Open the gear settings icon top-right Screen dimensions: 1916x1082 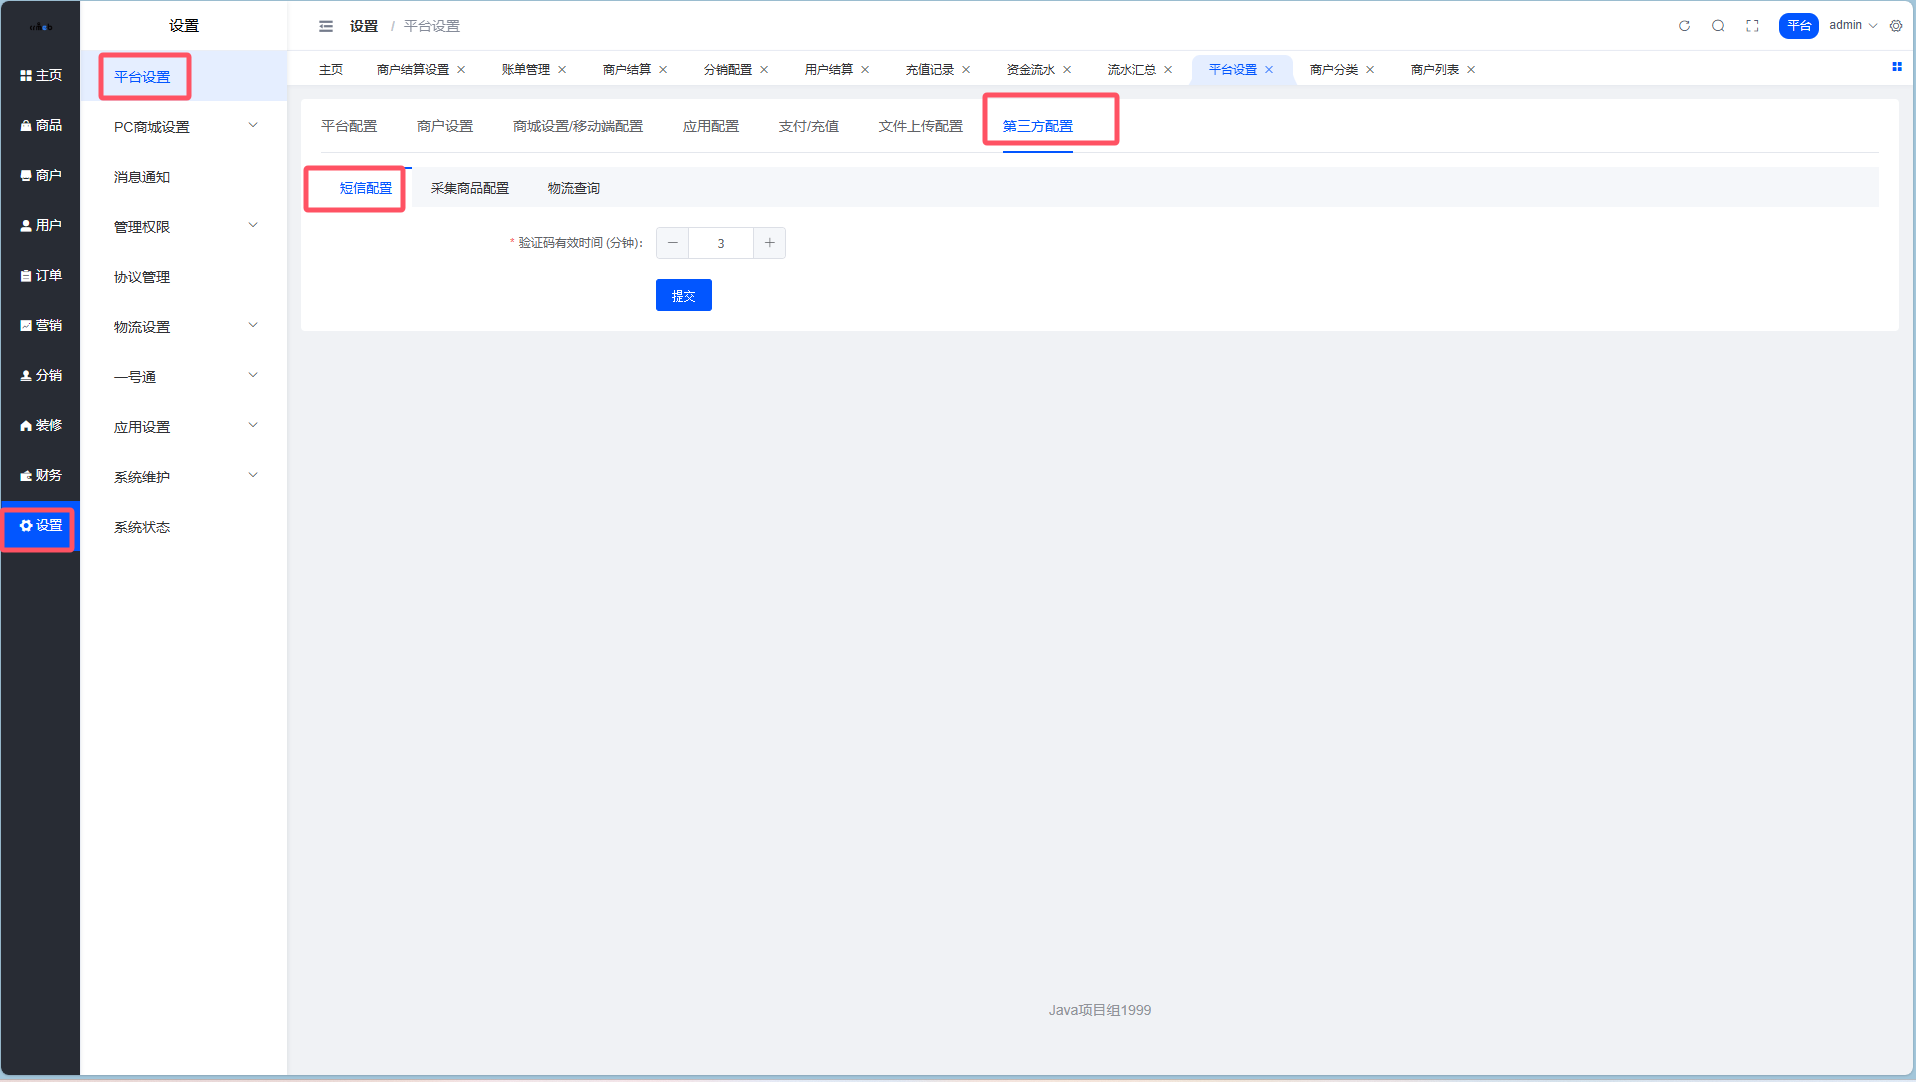[1896, 26]
